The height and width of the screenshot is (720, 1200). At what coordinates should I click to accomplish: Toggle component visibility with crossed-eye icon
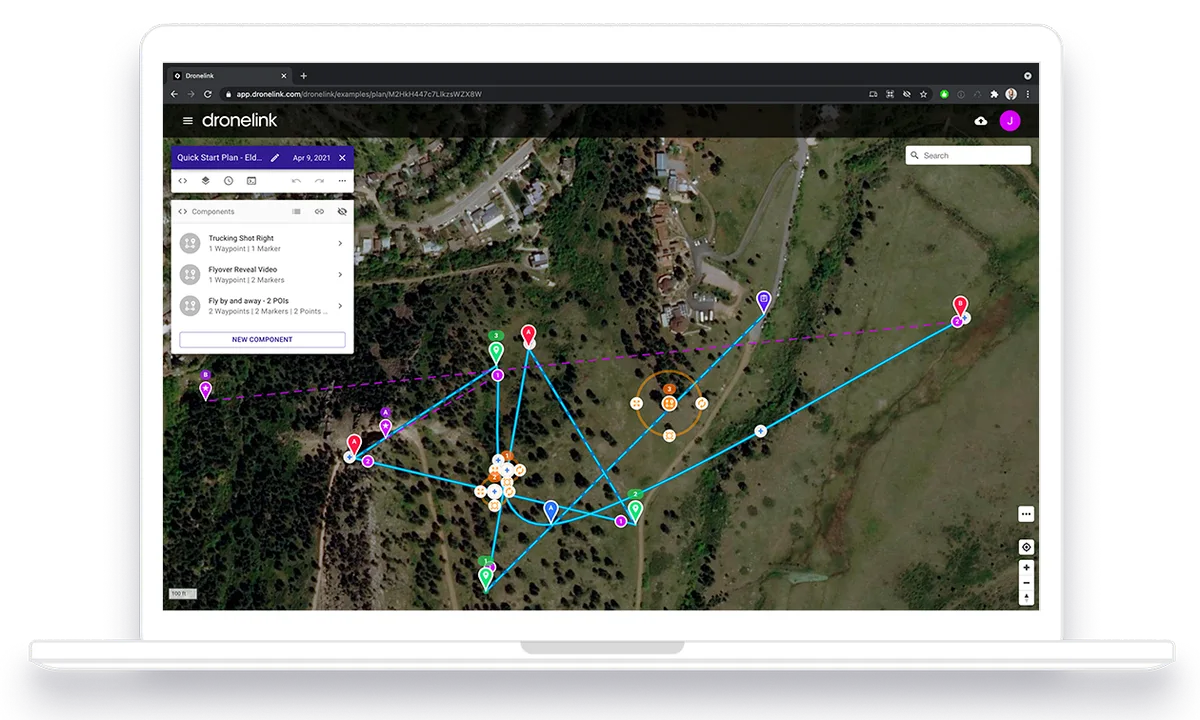click(x=342, y=212)
